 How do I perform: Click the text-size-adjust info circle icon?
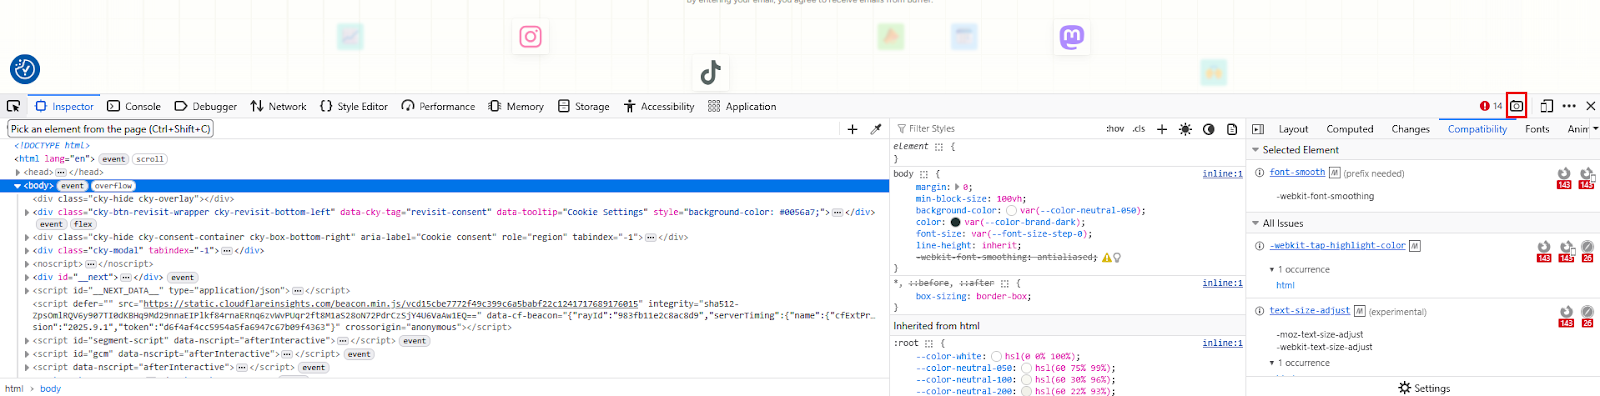pyautogui.click(x=1260, y=311)
